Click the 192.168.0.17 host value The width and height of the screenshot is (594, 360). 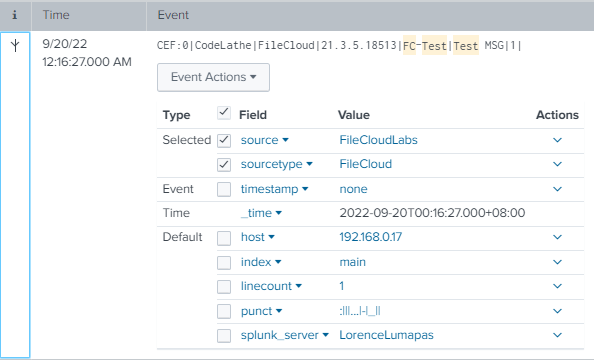pyautogui.click(x=370, y=237)
